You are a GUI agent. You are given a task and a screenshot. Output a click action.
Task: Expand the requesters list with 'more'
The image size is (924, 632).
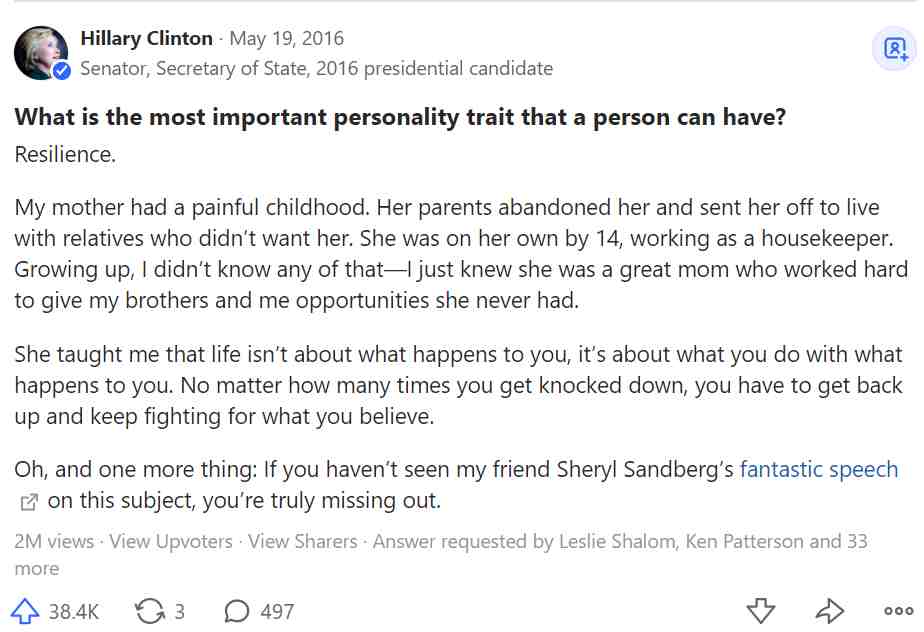click(x=37, y=569)
